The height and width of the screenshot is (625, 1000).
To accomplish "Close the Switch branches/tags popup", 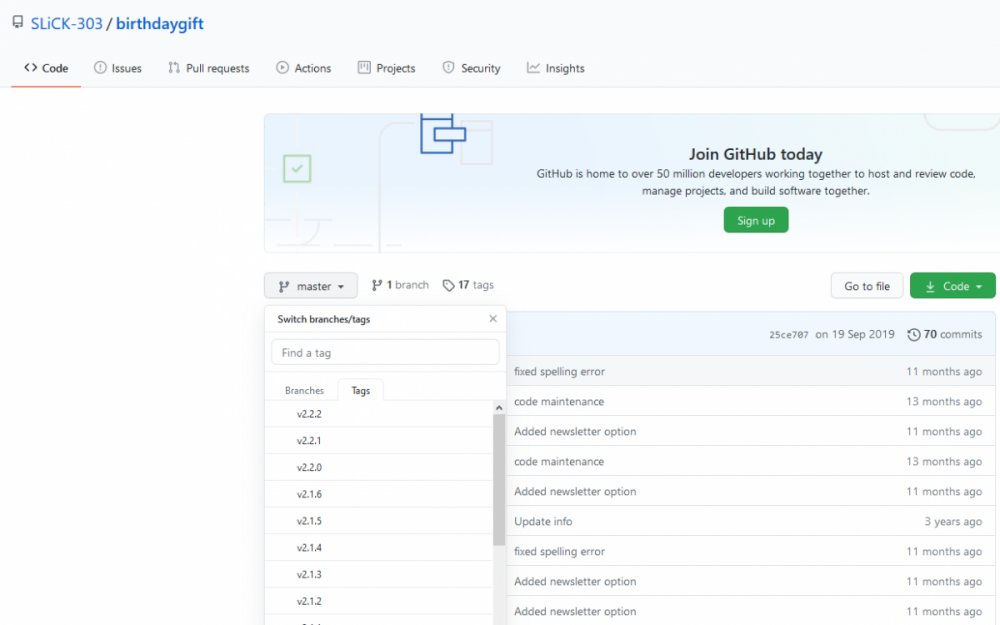I will click(492, 319).
